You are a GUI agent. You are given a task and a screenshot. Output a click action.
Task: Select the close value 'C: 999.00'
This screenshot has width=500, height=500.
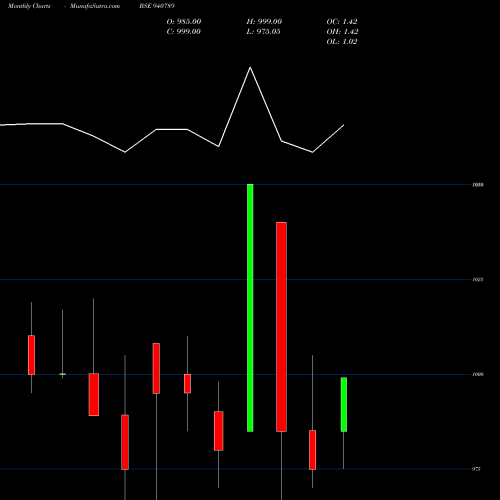[x=184, y=32]
